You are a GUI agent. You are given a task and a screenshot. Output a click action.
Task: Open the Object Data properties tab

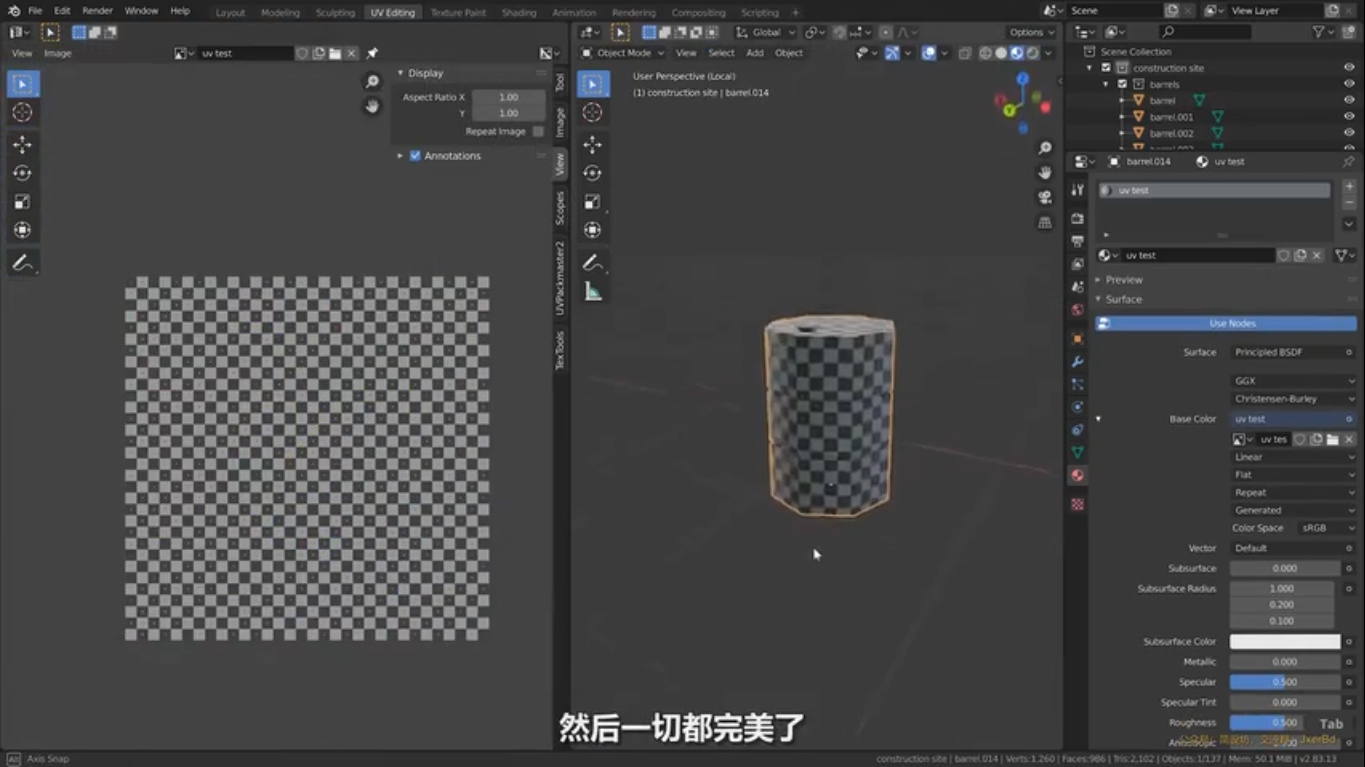pos(1077,452)
